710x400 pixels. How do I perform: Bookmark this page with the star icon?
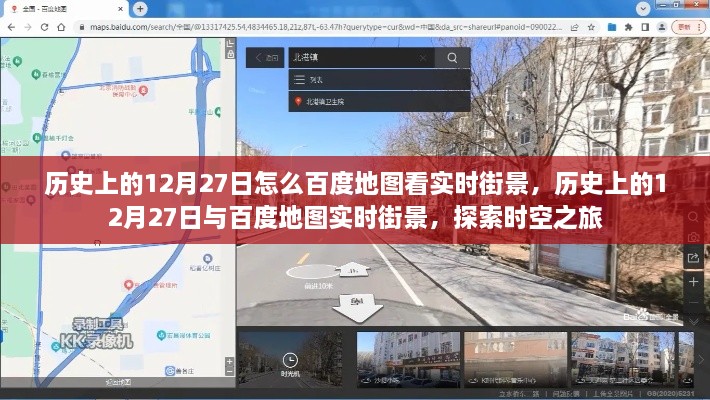coord(591,27)
